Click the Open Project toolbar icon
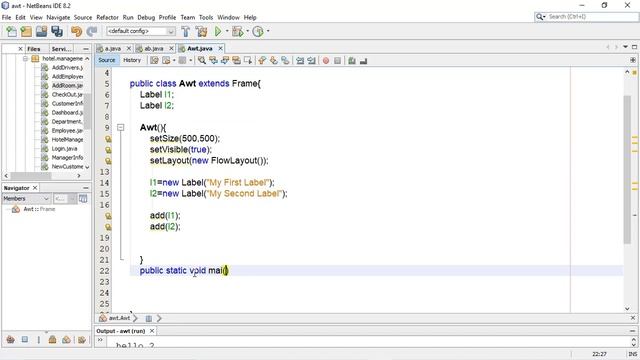 tap(41, 31)
